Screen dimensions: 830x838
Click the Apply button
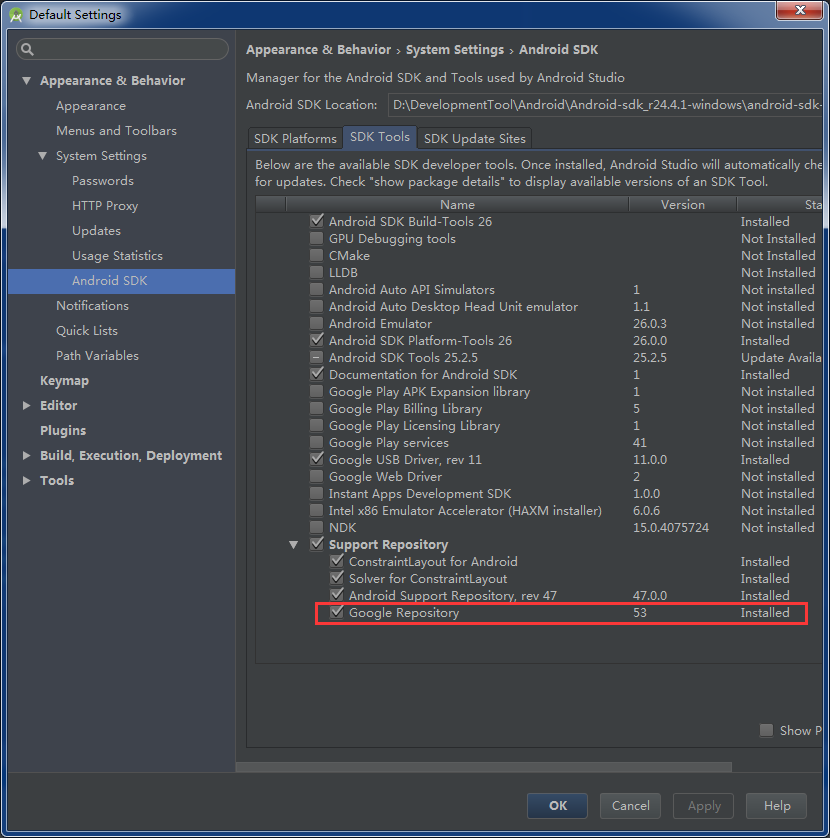pyautogui.click(x=703, y=805)
